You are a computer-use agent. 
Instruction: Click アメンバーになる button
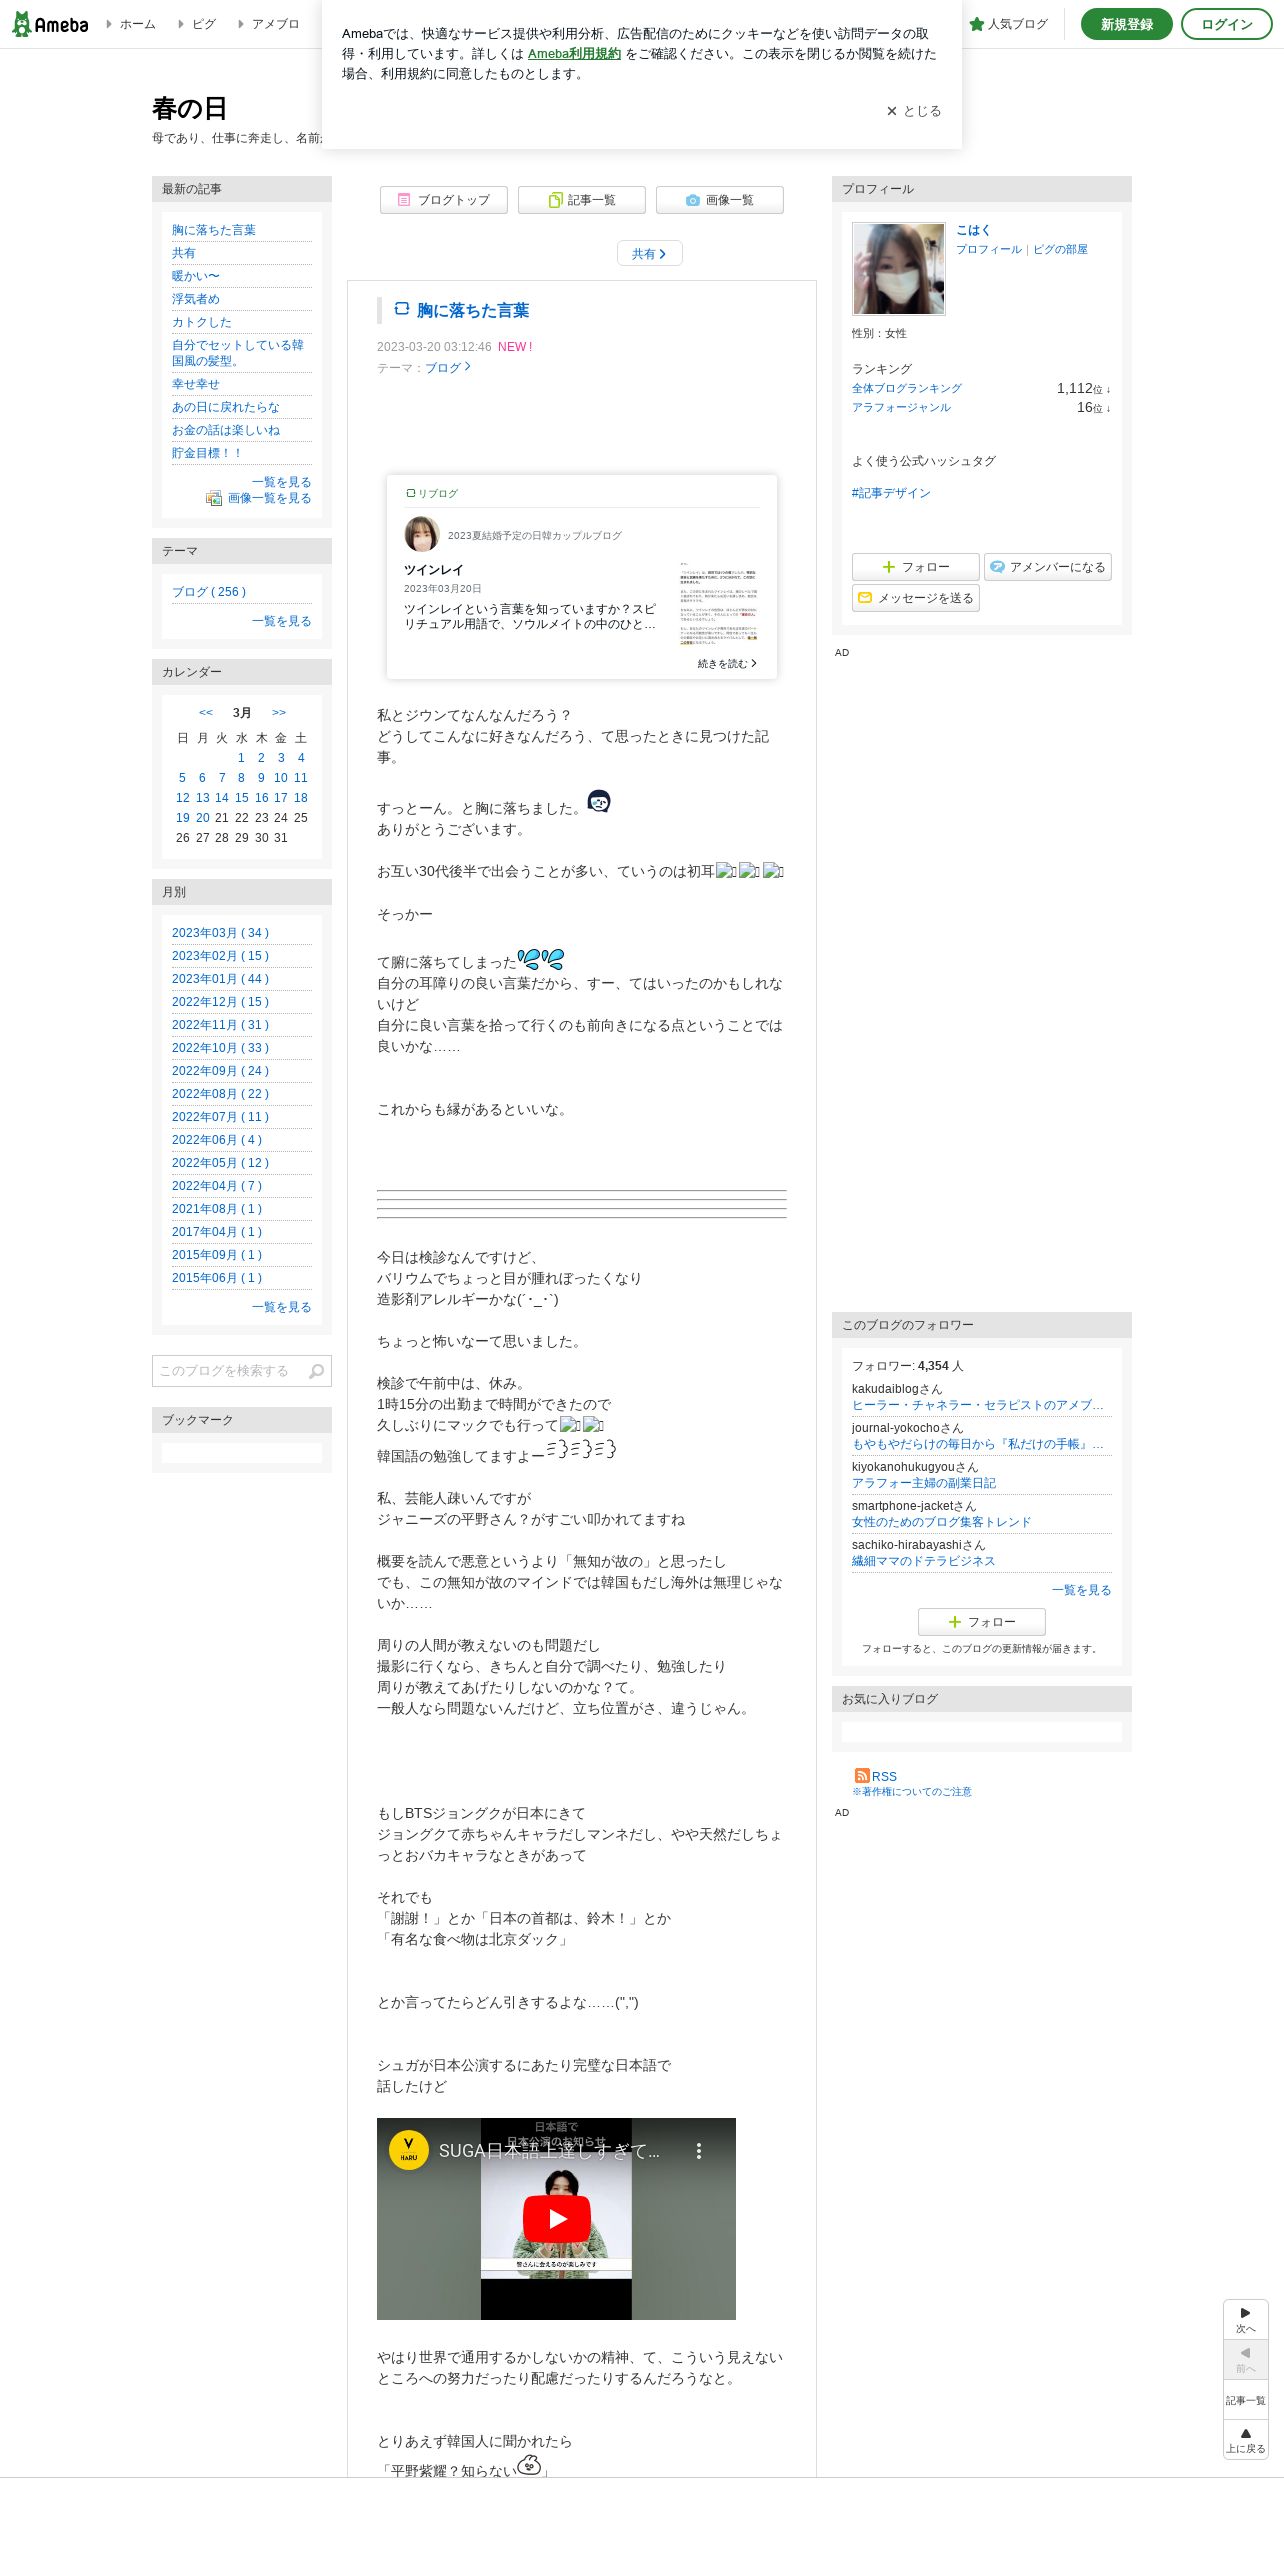1047,567
